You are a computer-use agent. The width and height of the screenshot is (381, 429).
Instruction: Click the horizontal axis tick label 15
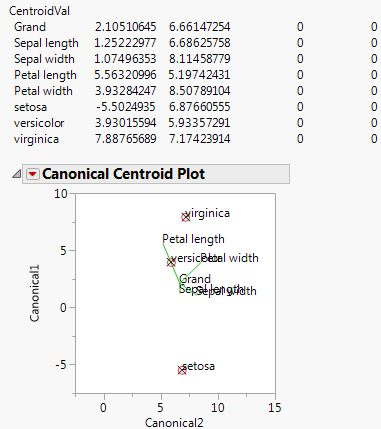(x=275, y=408)
